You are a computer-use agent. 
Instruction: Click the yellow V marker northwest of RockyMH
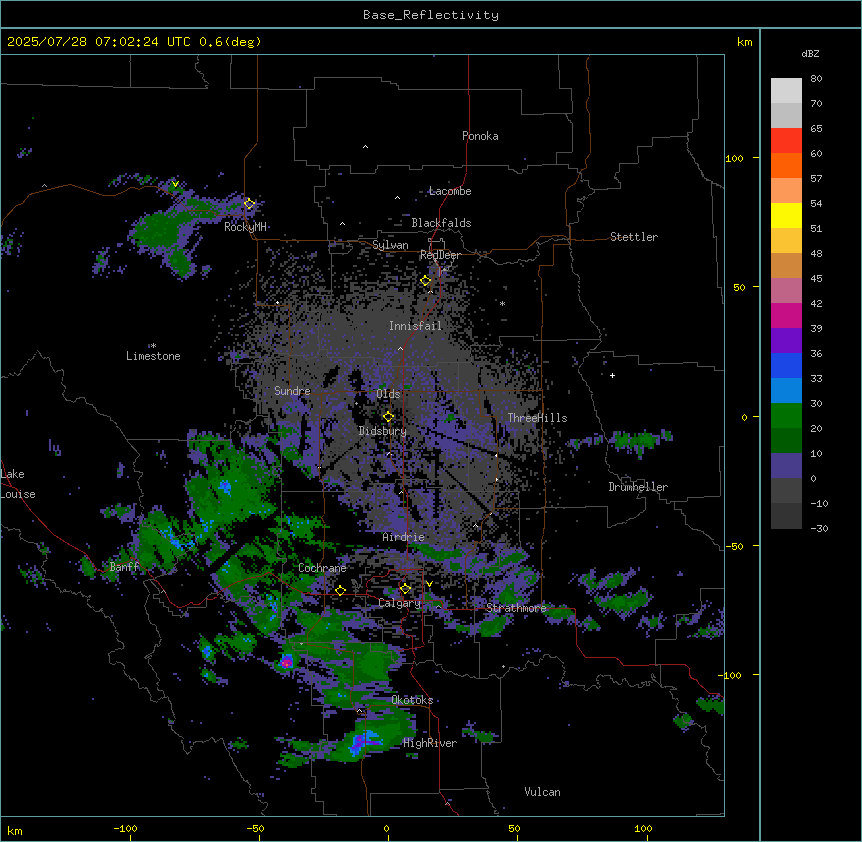click(x=175, y=184)
